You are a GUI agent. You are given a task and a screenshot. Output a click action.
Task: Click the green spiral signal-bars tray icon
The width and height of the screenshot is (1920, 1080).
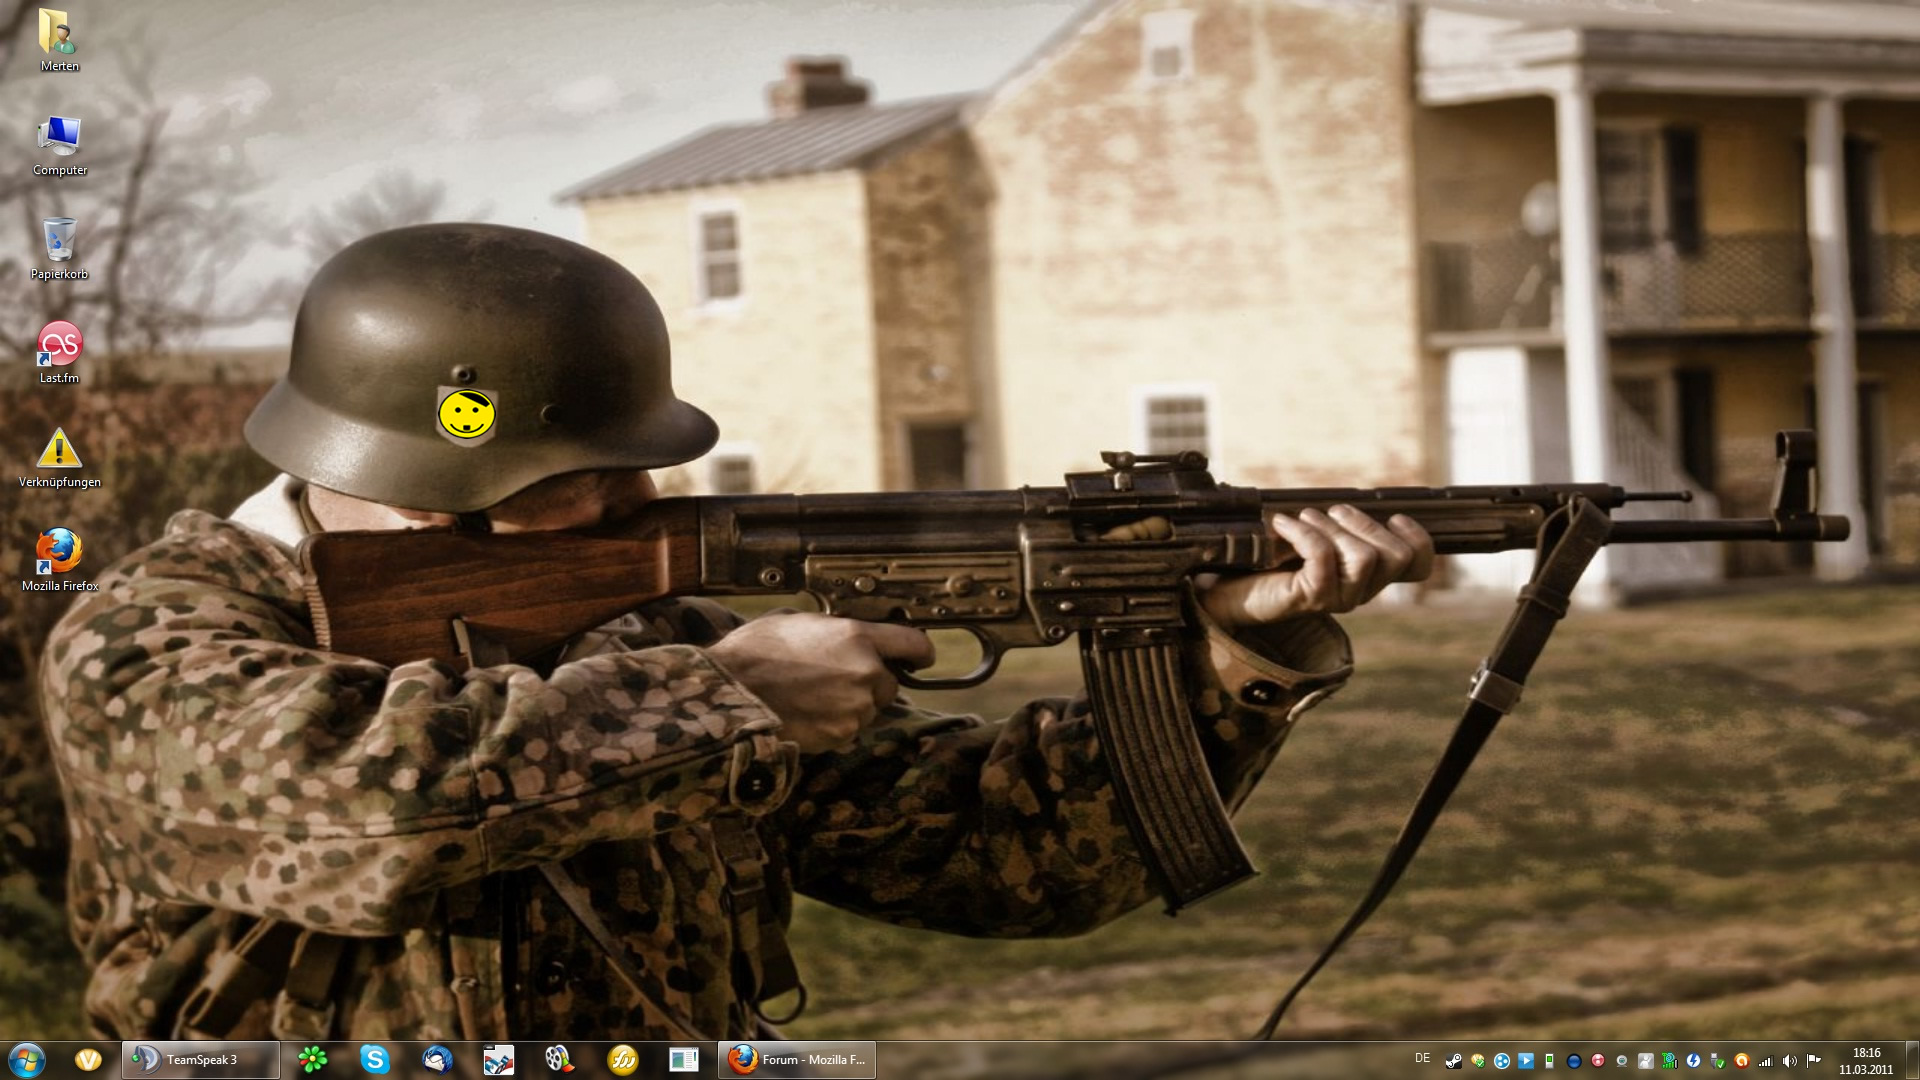1670,1061
